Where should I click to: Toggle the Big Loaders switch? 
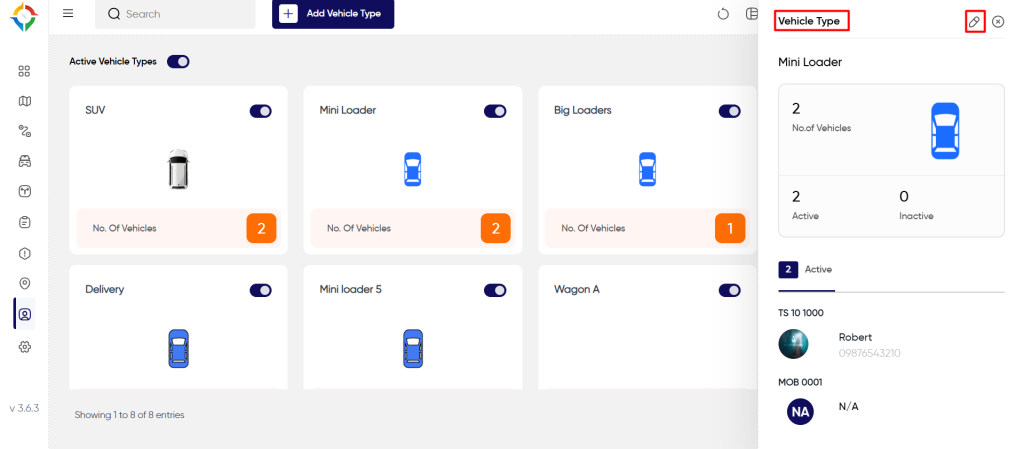[729, 111]
